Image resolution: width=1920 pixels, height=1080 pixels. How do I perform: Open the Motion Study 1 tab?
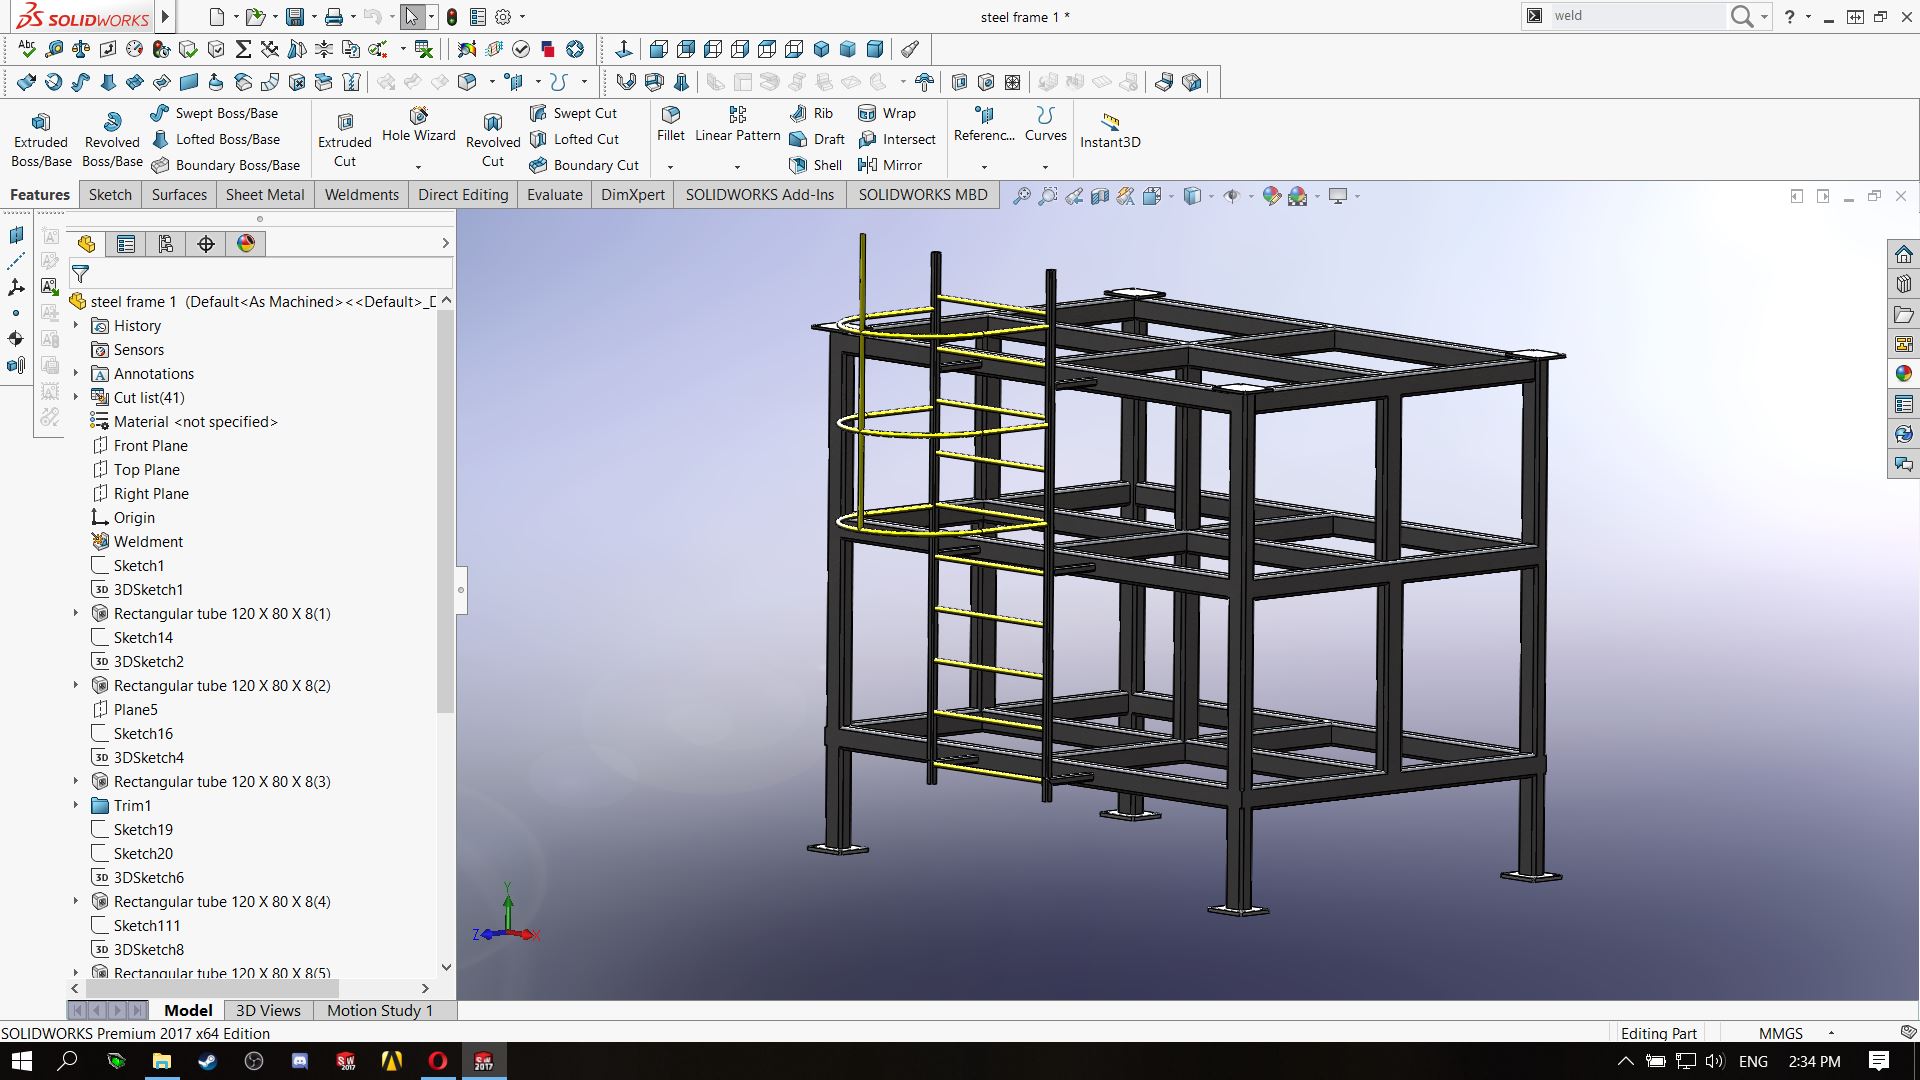(x=380, y=1010)
